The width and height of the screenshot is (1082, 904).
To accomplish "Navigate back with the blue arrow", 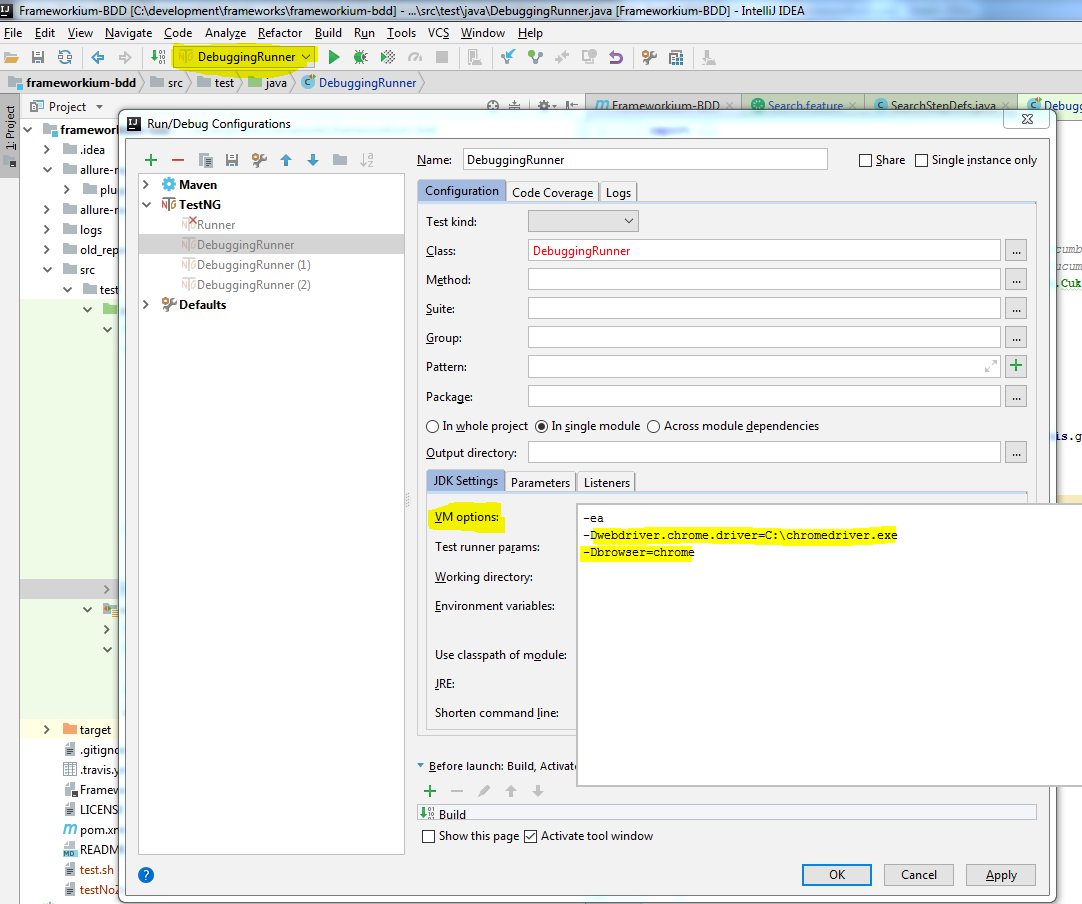I will pyautogui.click(x=98, y=57).
